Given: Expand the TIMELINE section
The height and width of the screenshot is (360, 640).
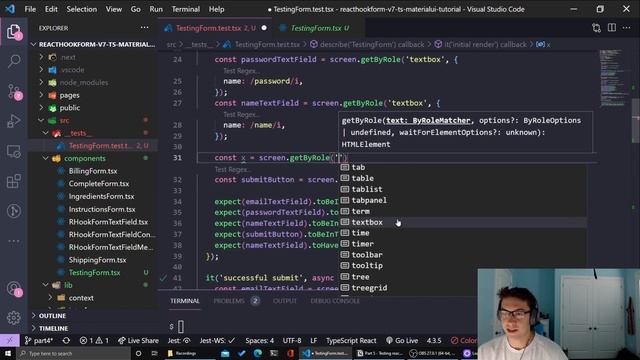Looking at the screenshot, I should [x=92, y=328].
